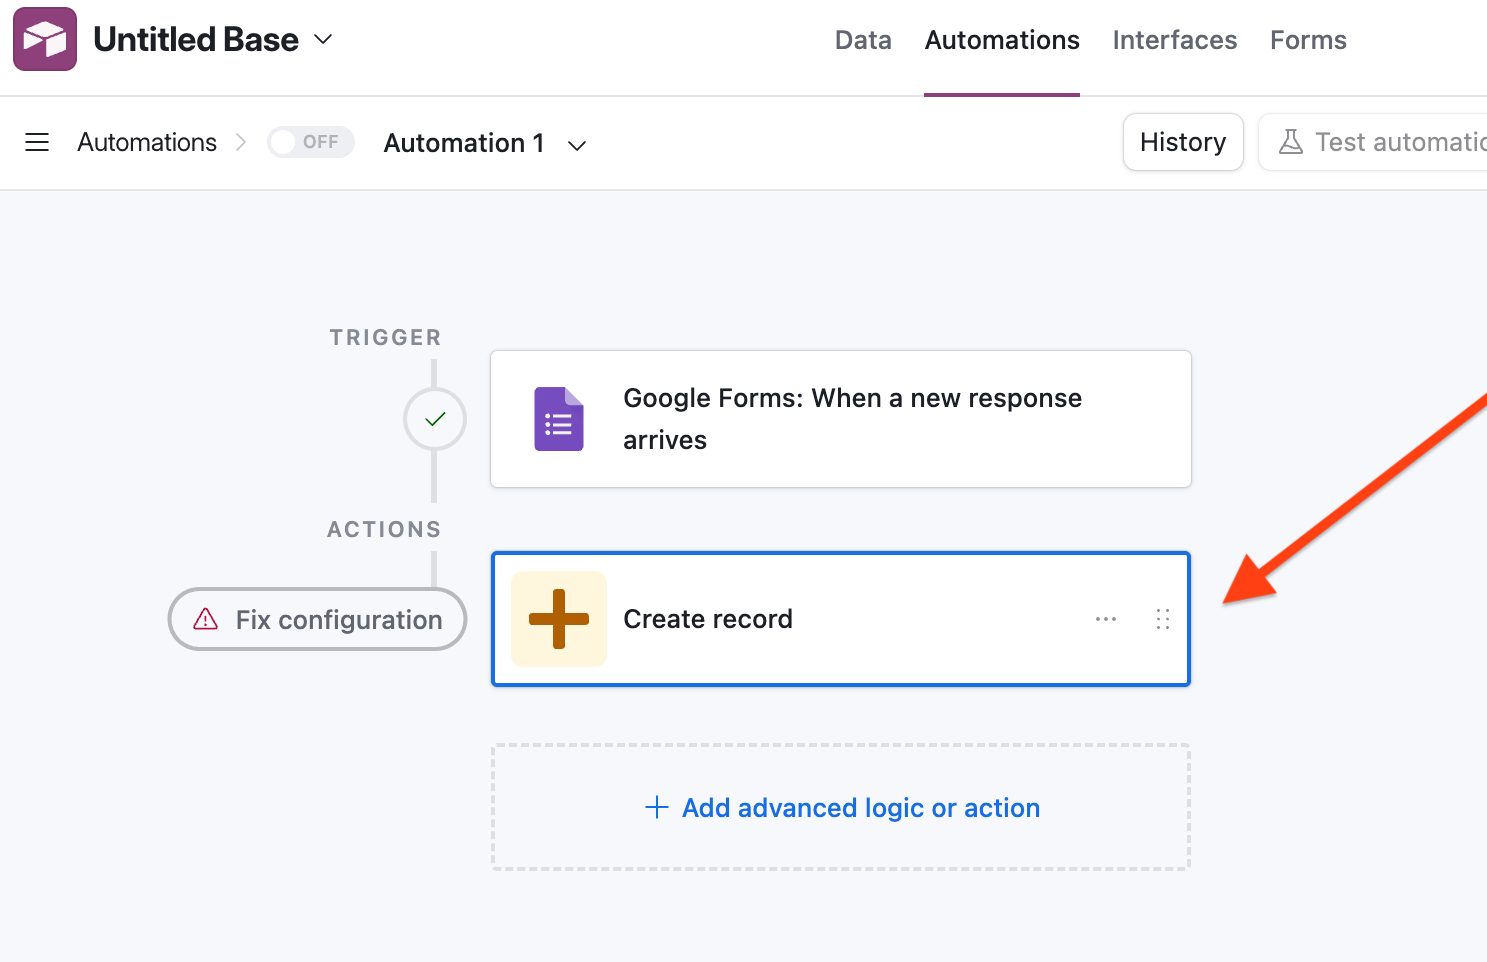This screenshot has width=1487, height=962.
Task: Open the Automation 1 rename dropdown
Action: [x=577, y=145]
